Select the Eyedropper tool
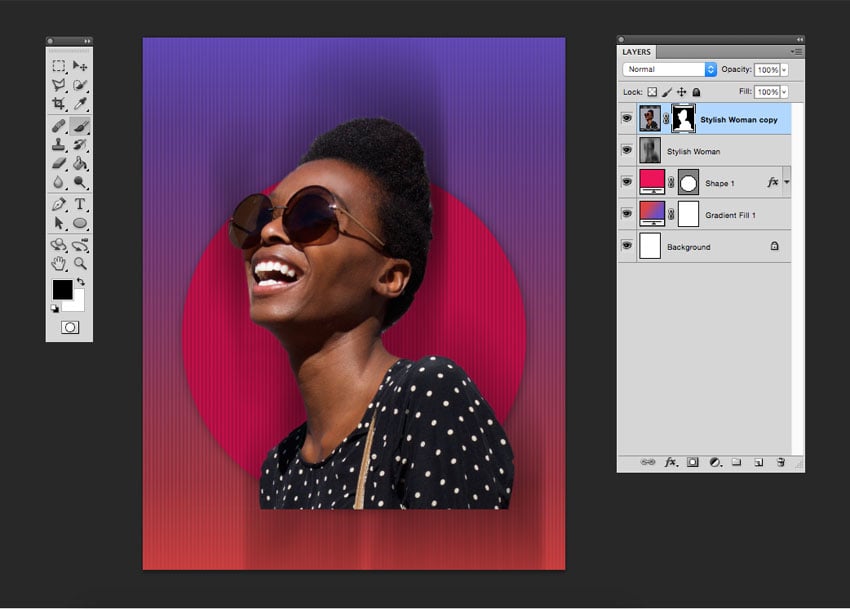The width and height of the screenshot is (850, 609). (x=80, y=103)
